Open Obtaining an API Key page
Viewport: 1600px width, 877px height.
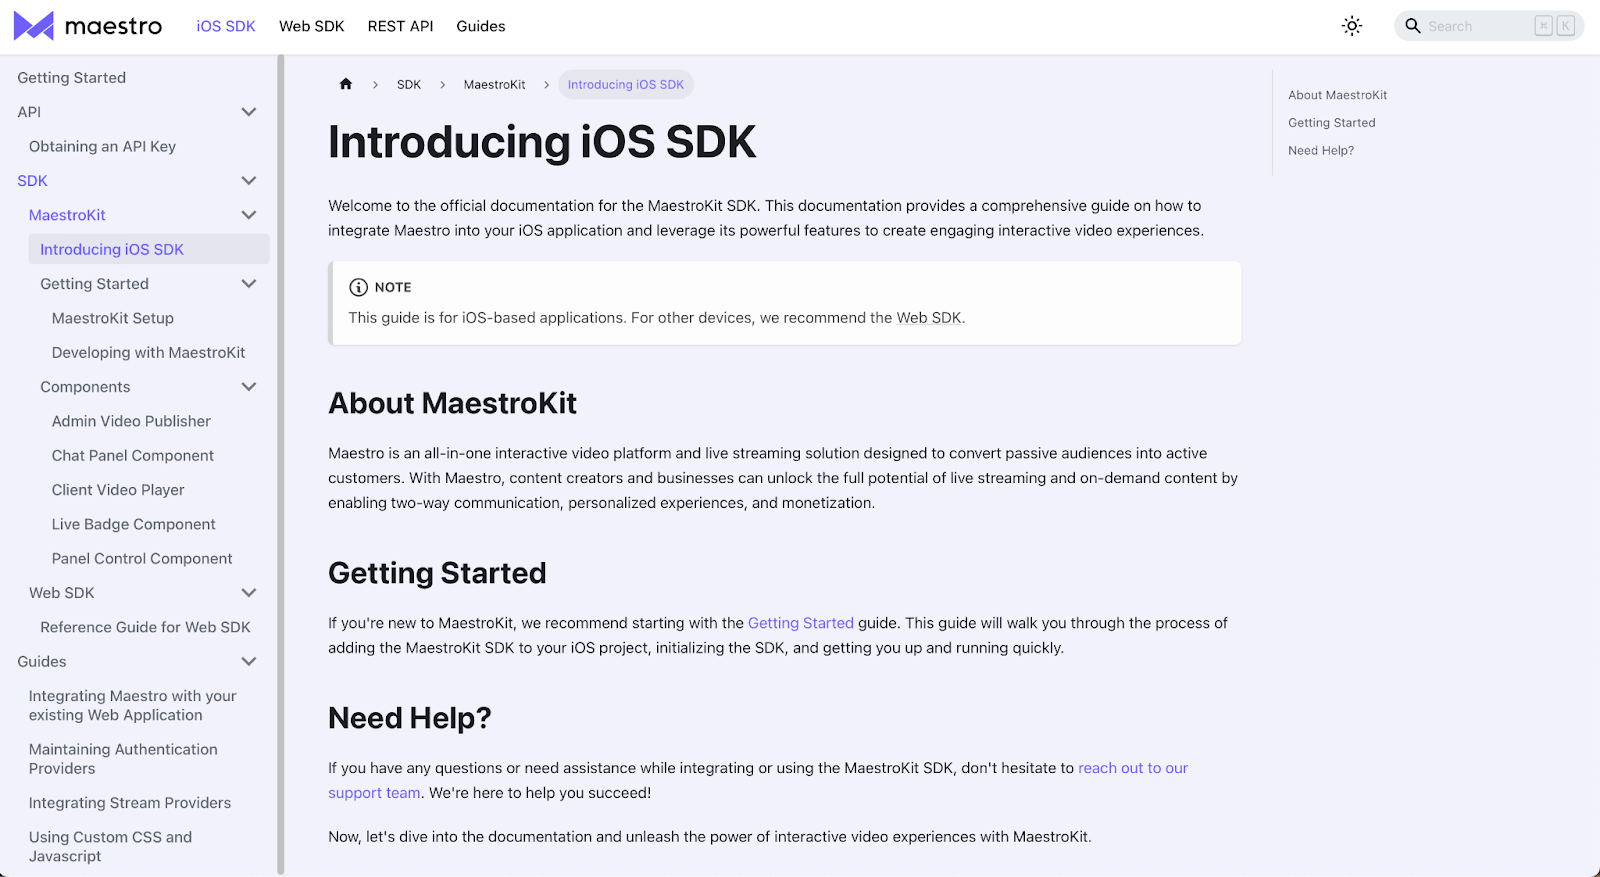[x=102, y=146]
